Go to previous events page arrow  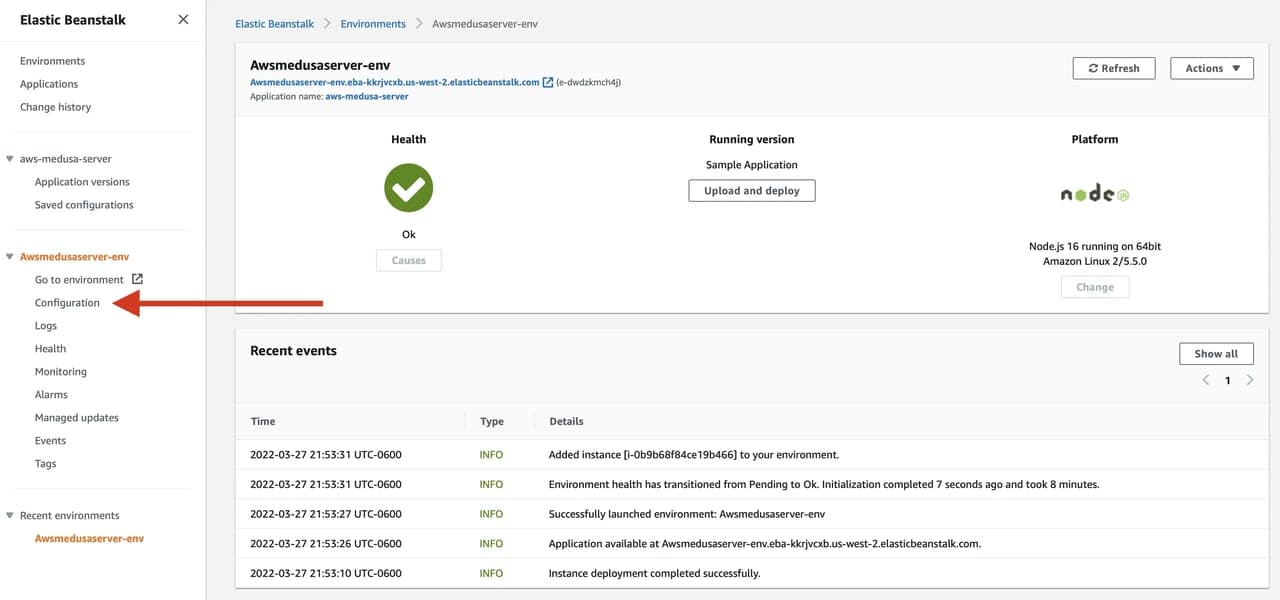point(1206,380)
